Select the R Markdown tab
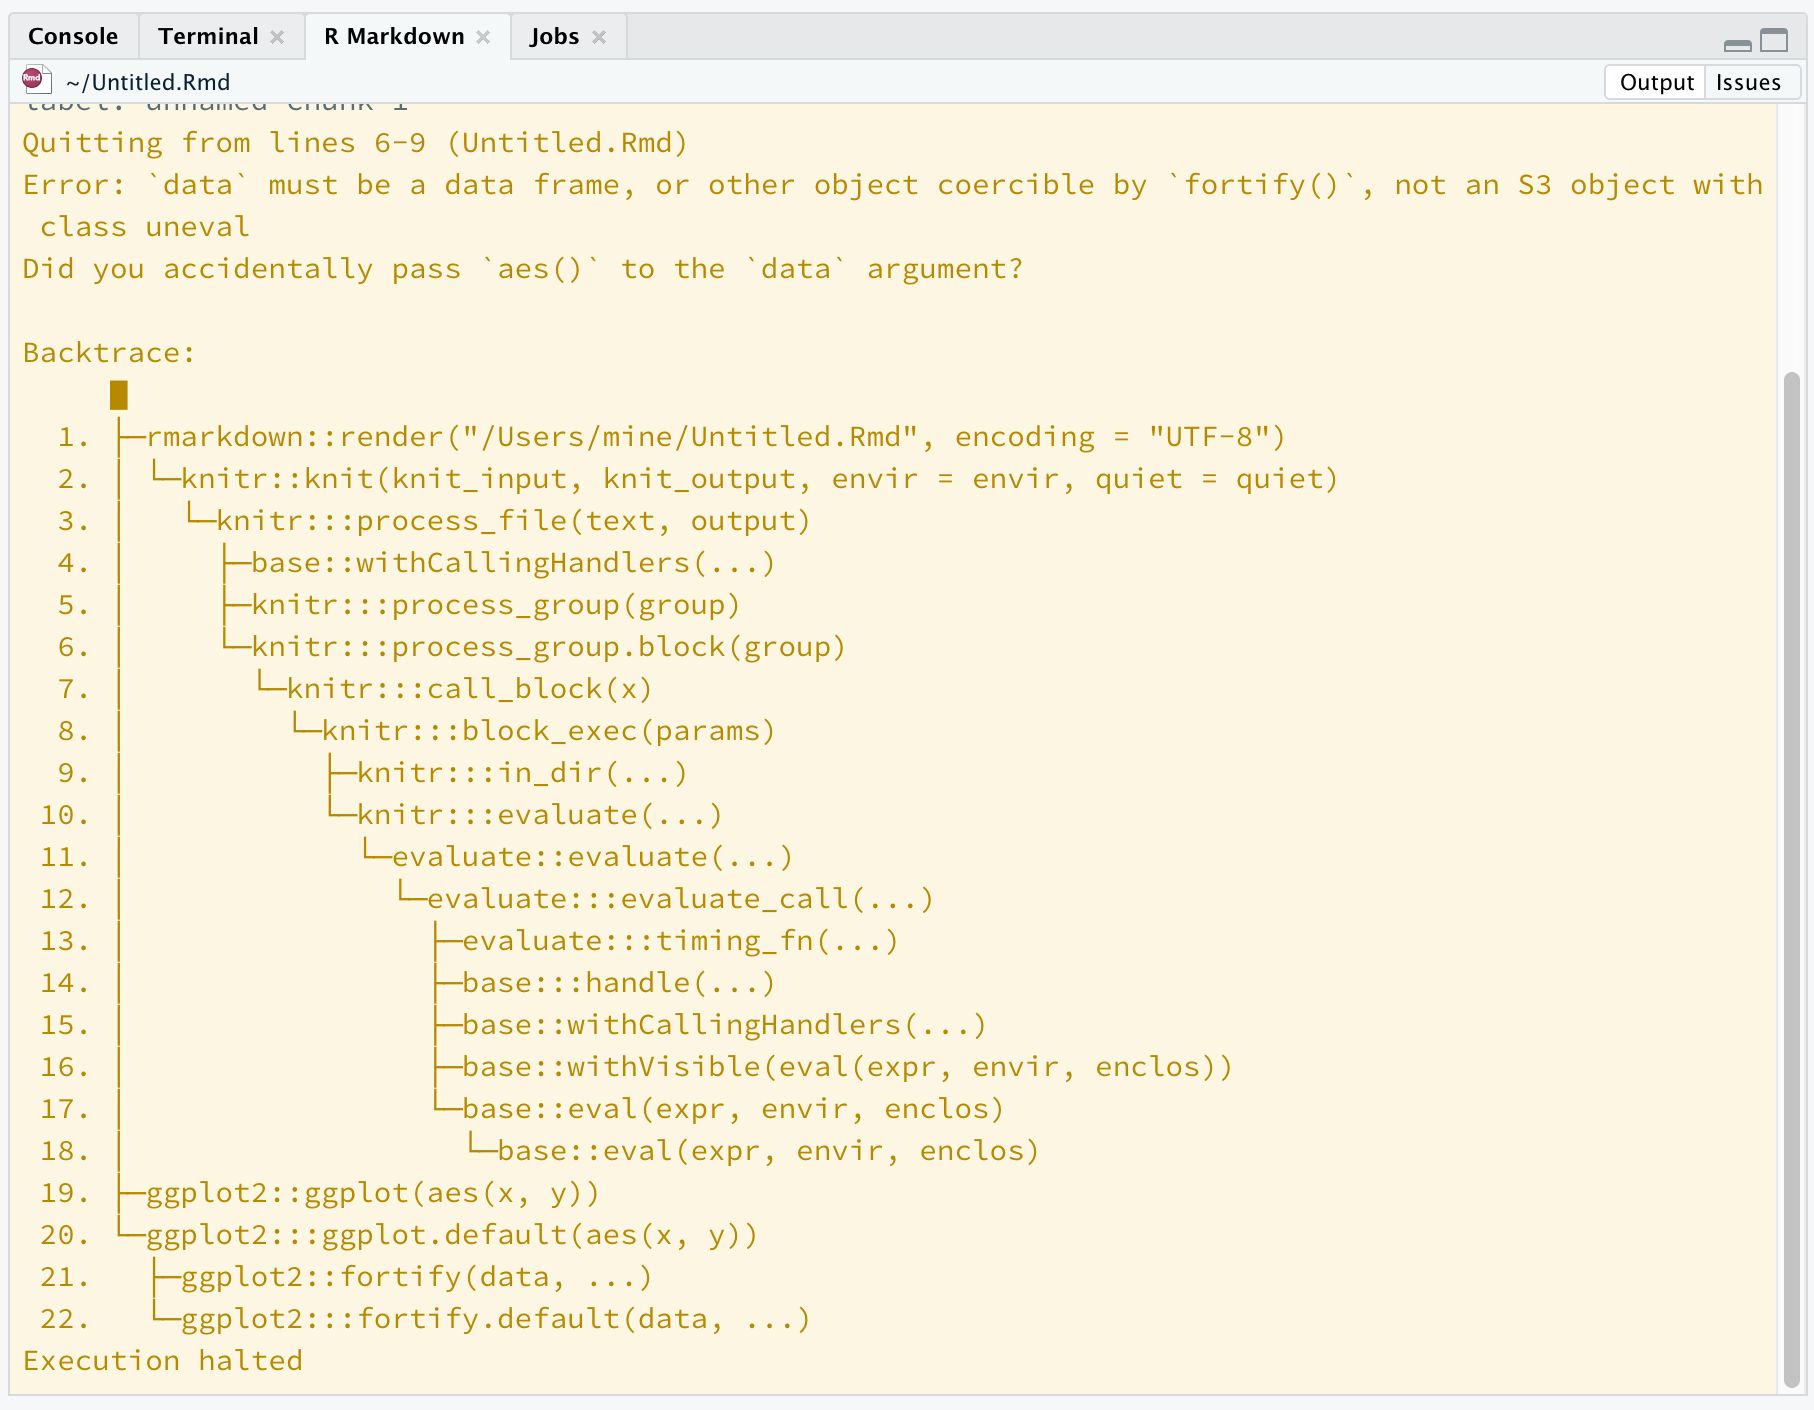1814x1410 pixels. click(x=394, y=37)
